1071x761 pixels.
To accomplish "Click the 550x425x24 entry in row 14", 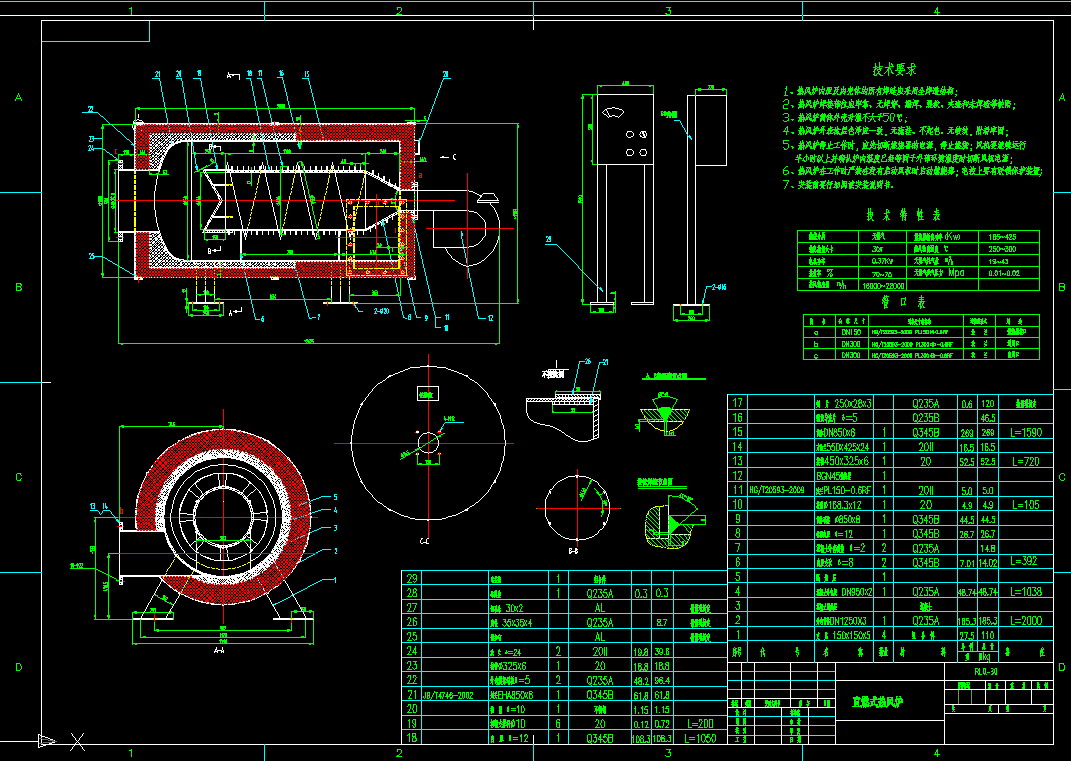I will tap(843, 447).
